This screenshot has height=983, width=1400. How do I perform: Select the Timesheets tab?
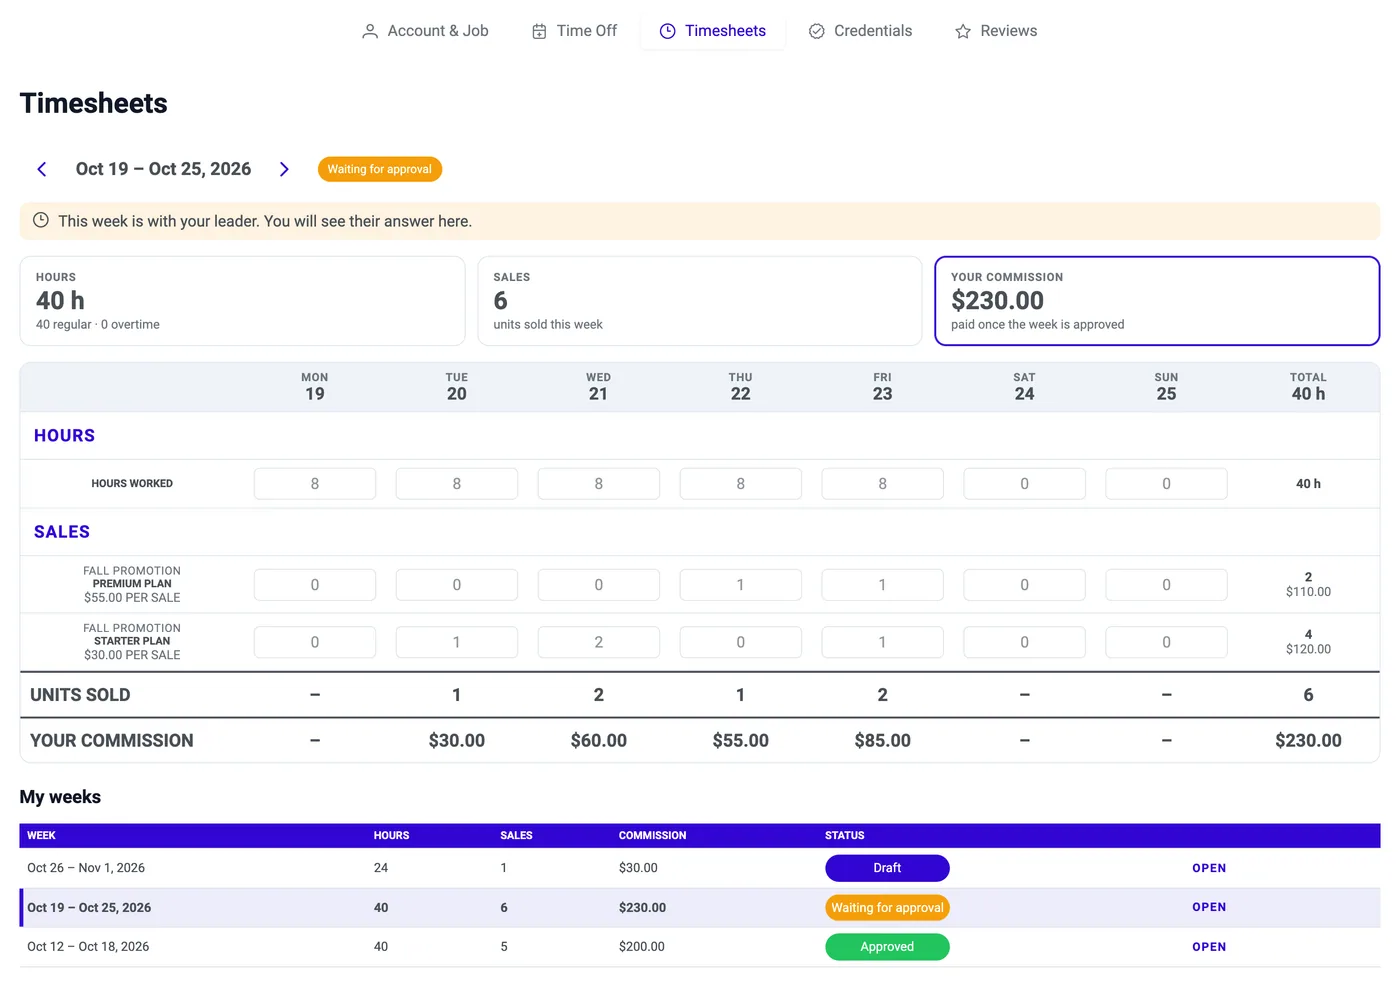tap(713, 31)
